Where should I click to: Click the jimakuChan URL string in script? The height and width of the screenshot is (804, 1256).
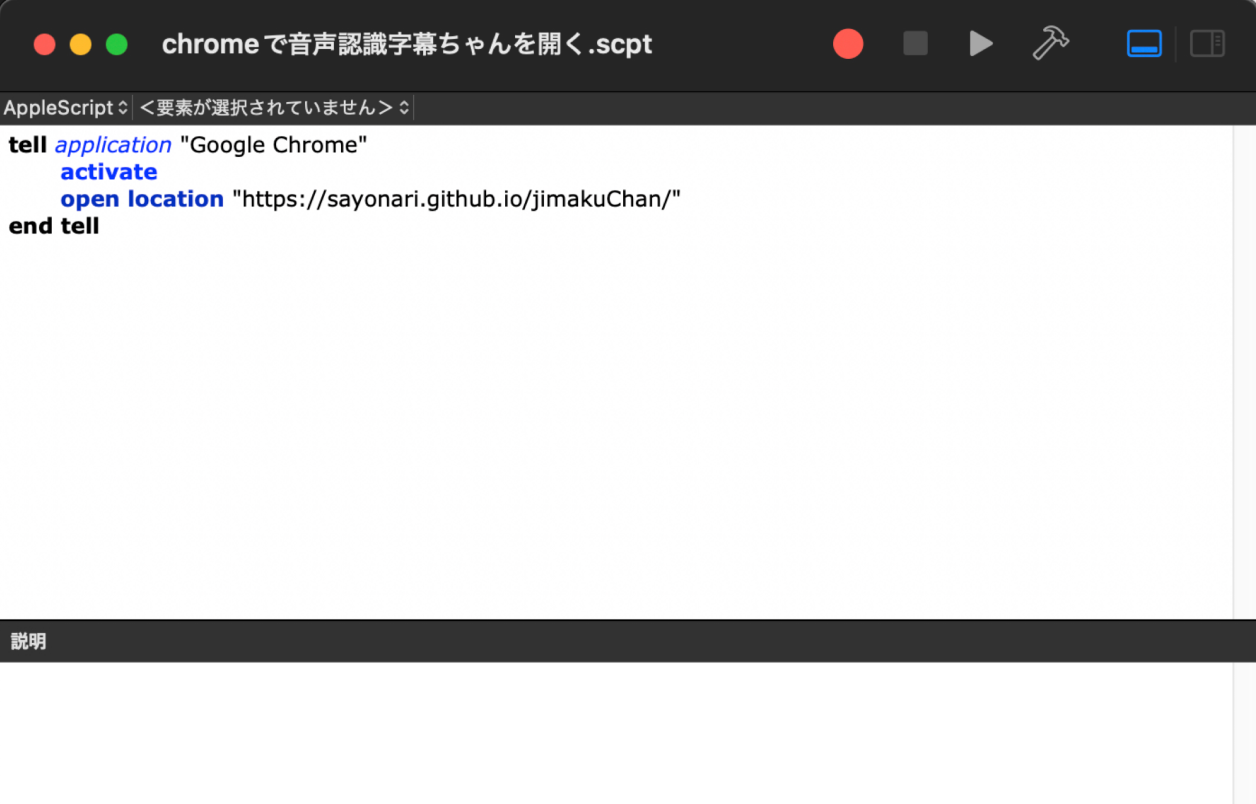click(456, 199)
